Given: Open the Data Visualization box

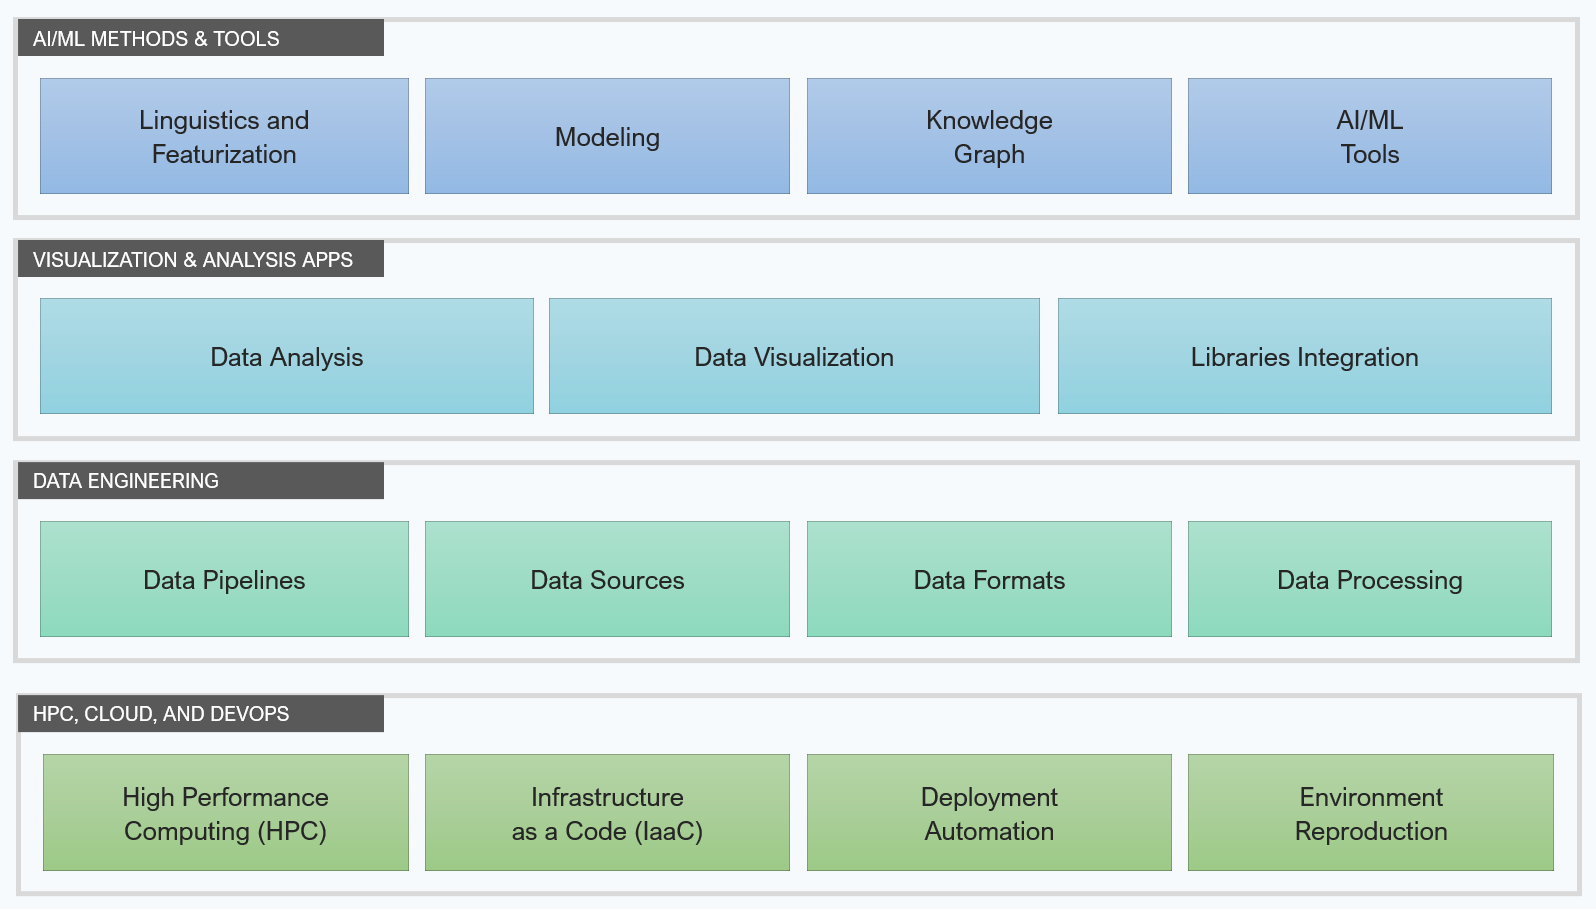Looking at the screenshot, I should 794,356.
